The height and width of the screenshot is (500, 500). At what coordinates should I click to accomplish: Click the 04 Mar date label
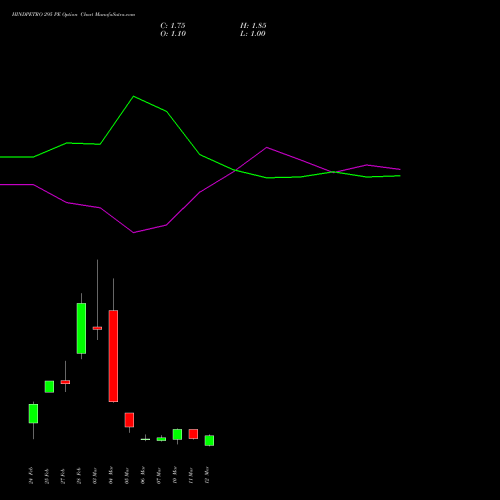coord(111,475)
